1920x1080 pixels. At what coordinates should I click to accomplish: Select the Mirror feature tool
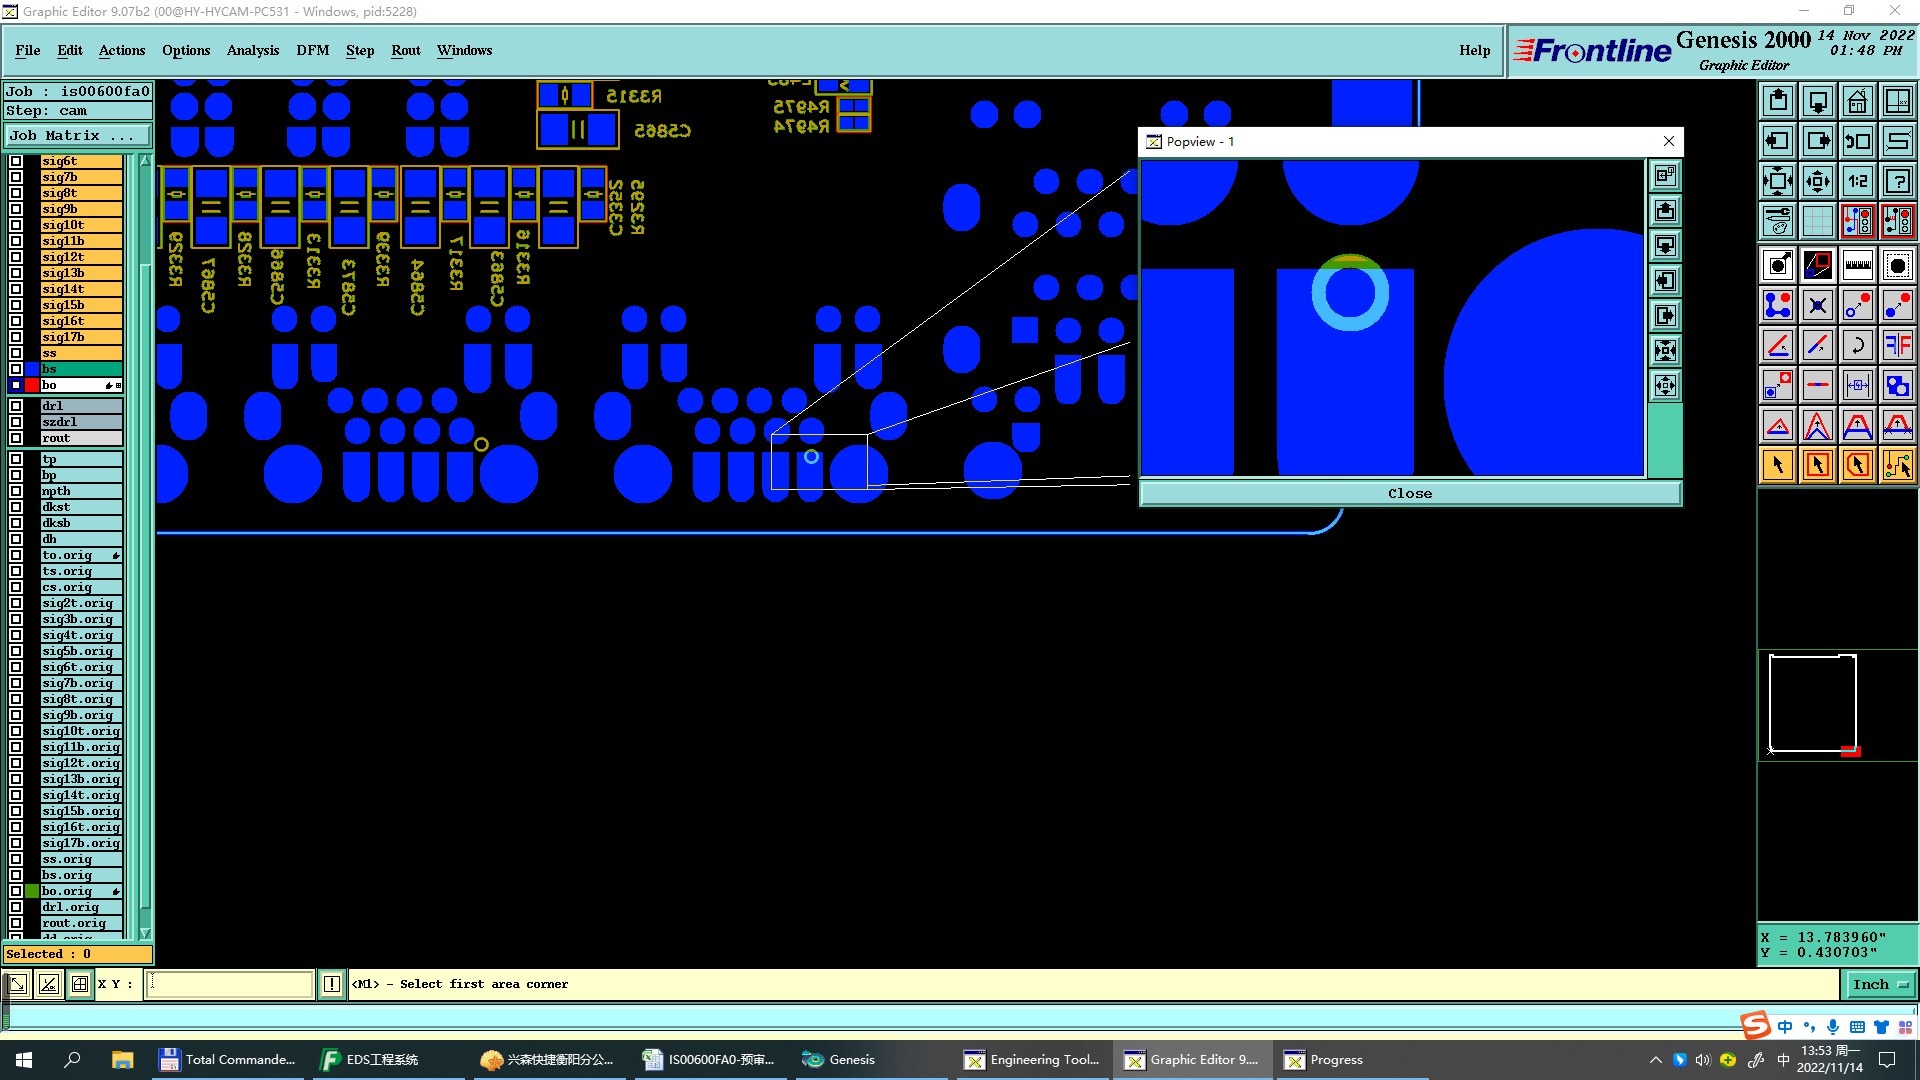click(x=1897, y=345)
